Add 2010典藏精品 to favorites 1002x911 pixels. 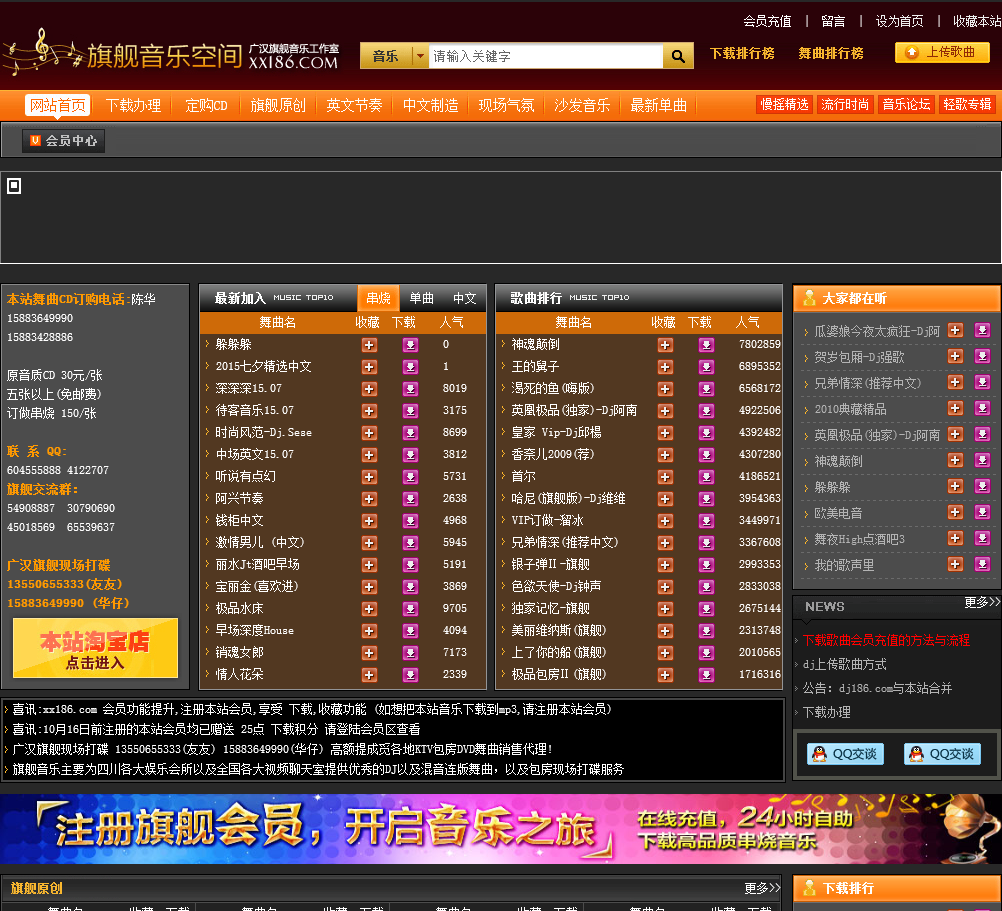coord(955,408)
